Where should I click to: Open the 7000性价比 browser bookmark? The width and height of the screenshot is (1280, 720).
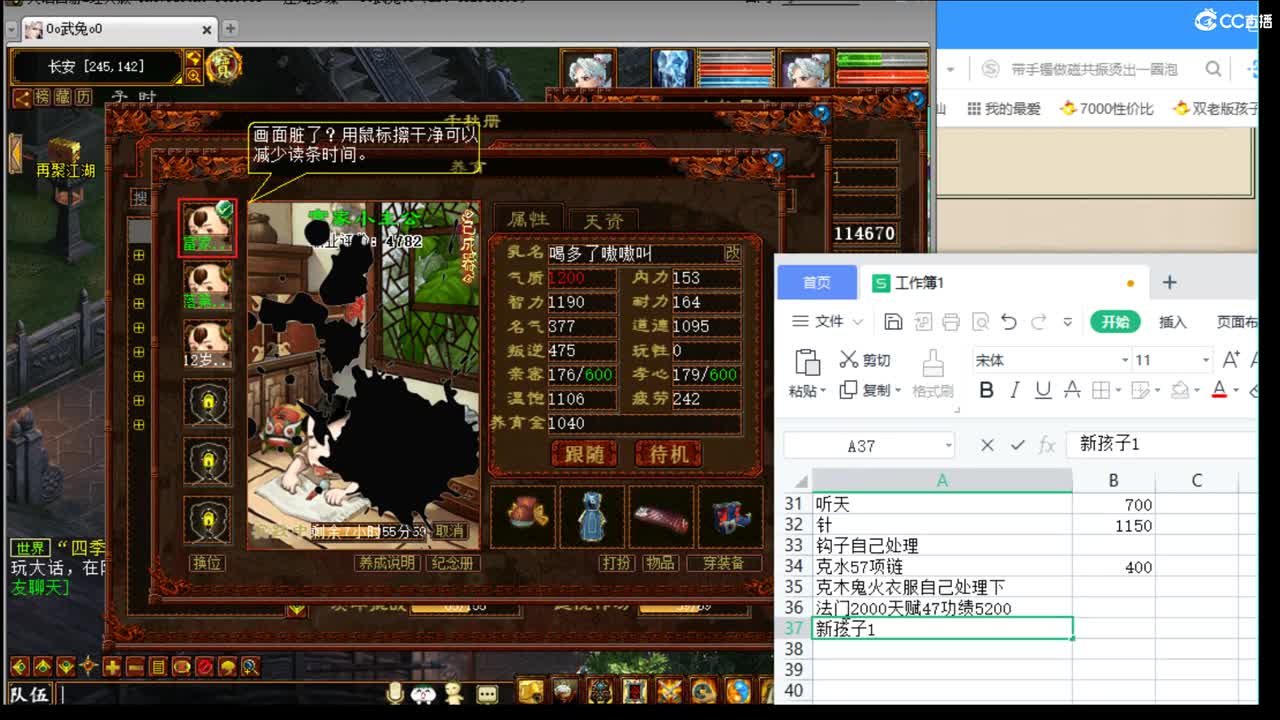[x=1107, y=109]
